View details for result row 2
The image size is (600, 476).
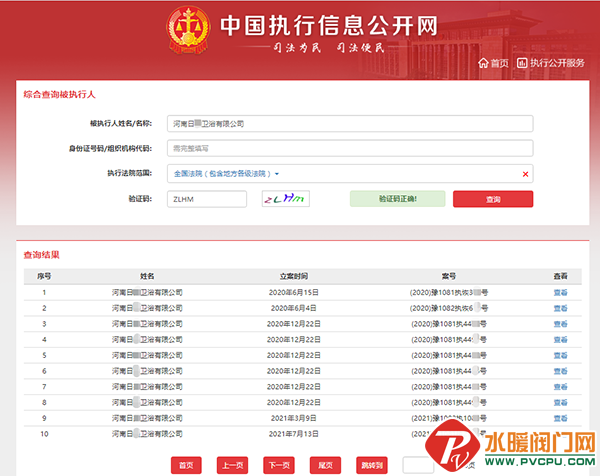point(561,308)
